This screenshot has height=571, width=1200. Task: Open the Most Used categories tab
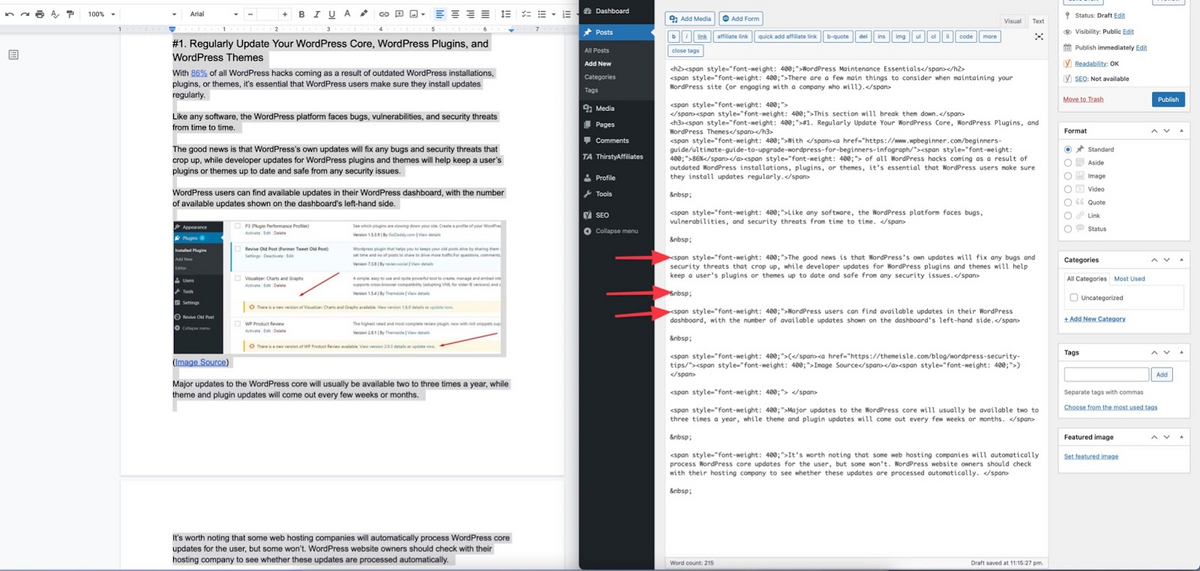click(1129, 278)
